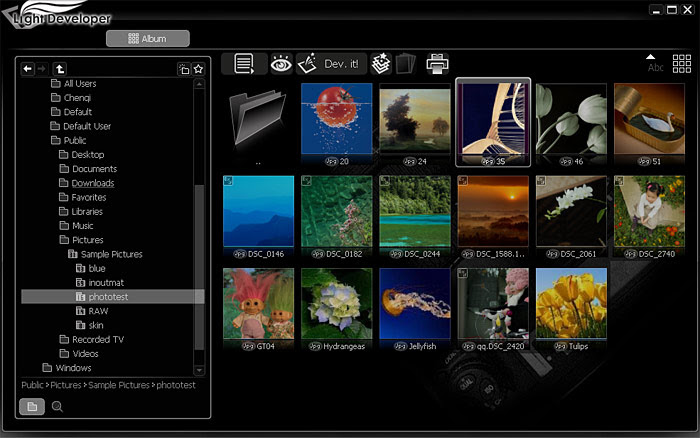Select the RAW folder in tree
Screen dimensions: 700x438
coord(98,311)
